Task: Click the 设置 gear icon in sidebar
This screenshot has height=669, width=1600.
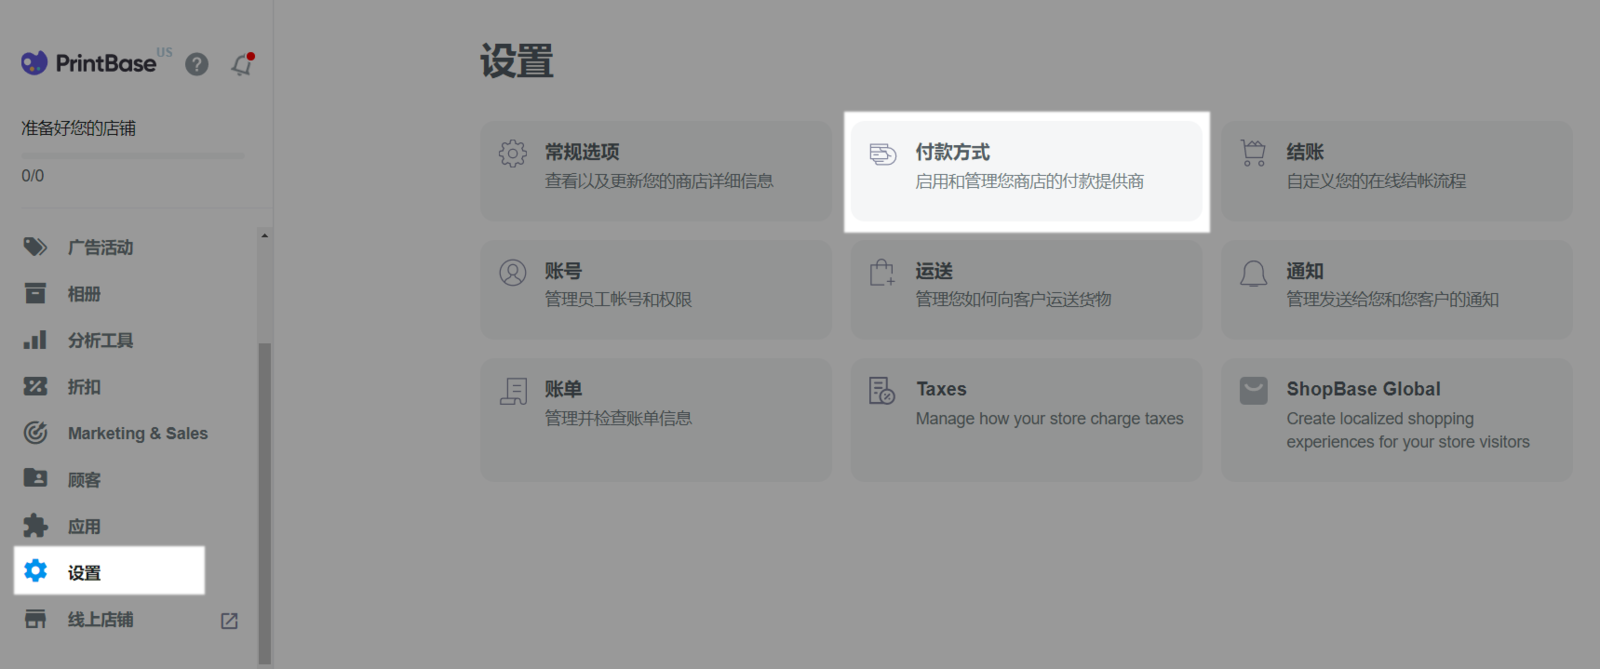Action: tap(35, 570)
